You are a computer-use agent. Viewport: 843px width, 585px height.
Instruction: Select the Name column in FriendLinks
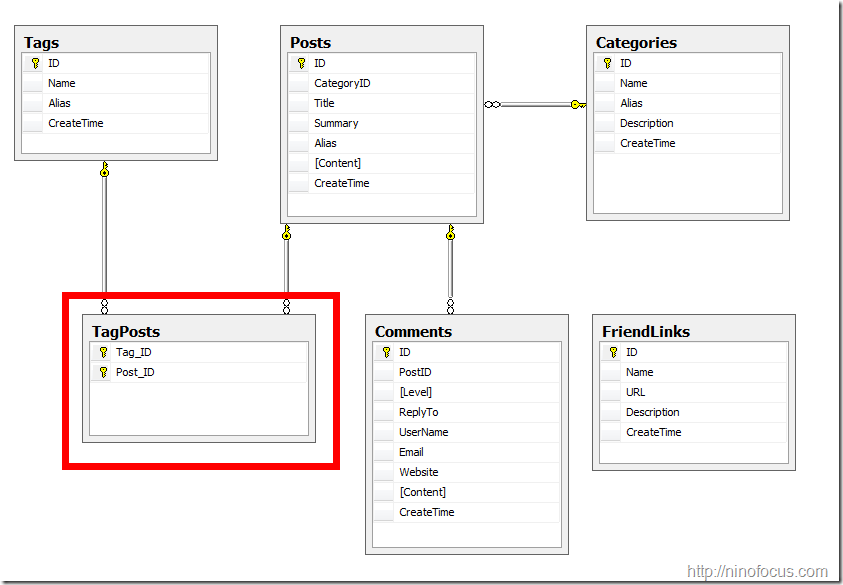coord(694,372)
